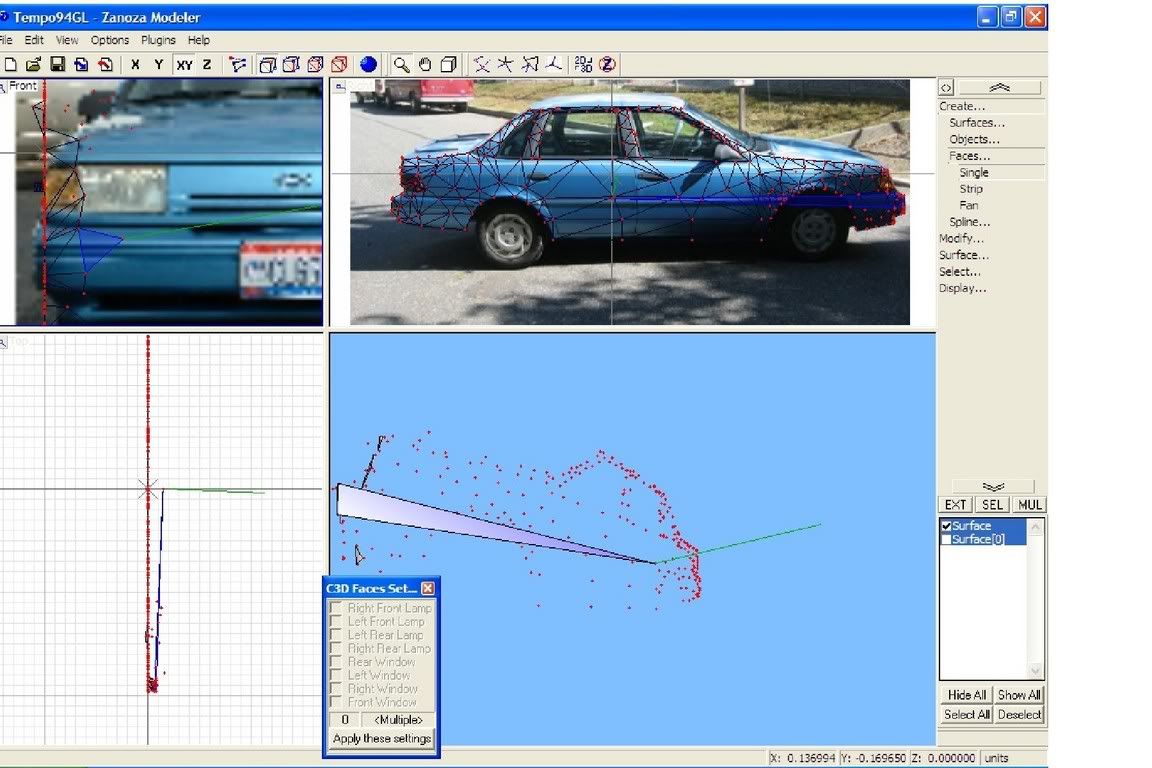
Task: Click the Save floppy disk icon
Action: 57,65
